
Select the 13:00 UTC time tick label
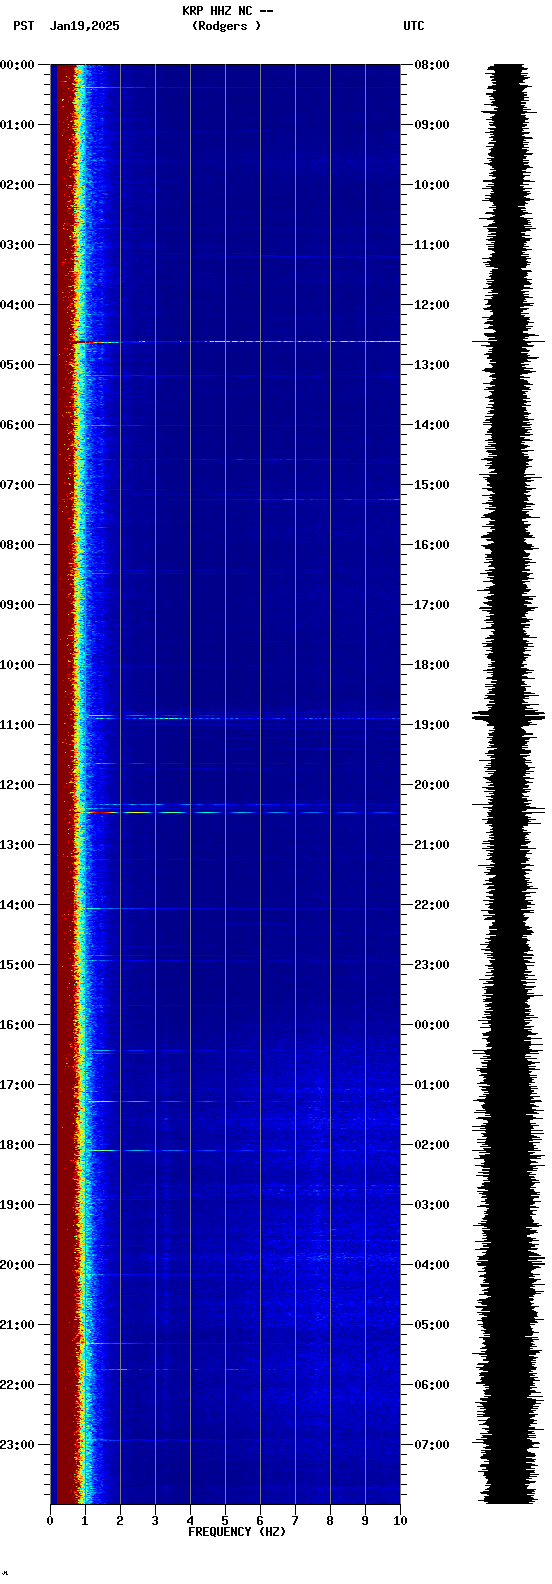432,365
